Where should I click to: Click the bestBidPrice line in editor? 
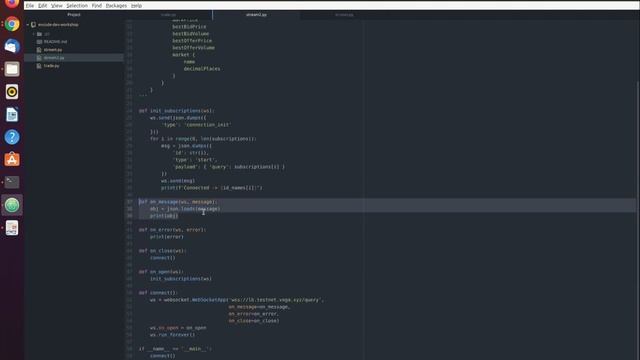[189, 27]
